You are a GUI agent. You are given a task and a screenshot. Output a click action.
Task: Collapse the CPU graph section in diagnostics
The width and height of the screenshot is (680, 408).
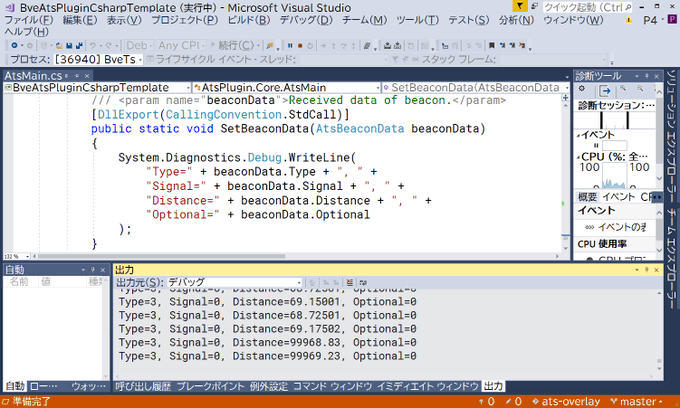579,157
